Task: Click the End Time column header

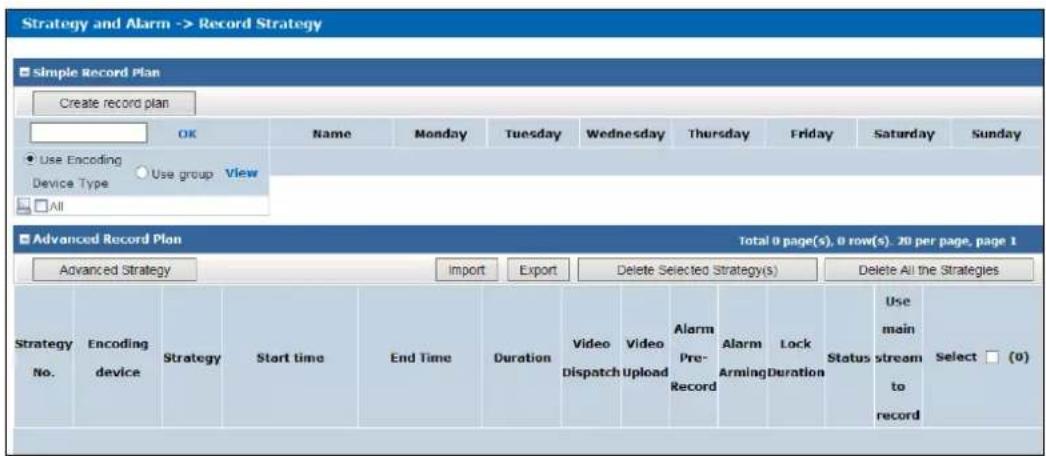Action: tap(420, 358)
